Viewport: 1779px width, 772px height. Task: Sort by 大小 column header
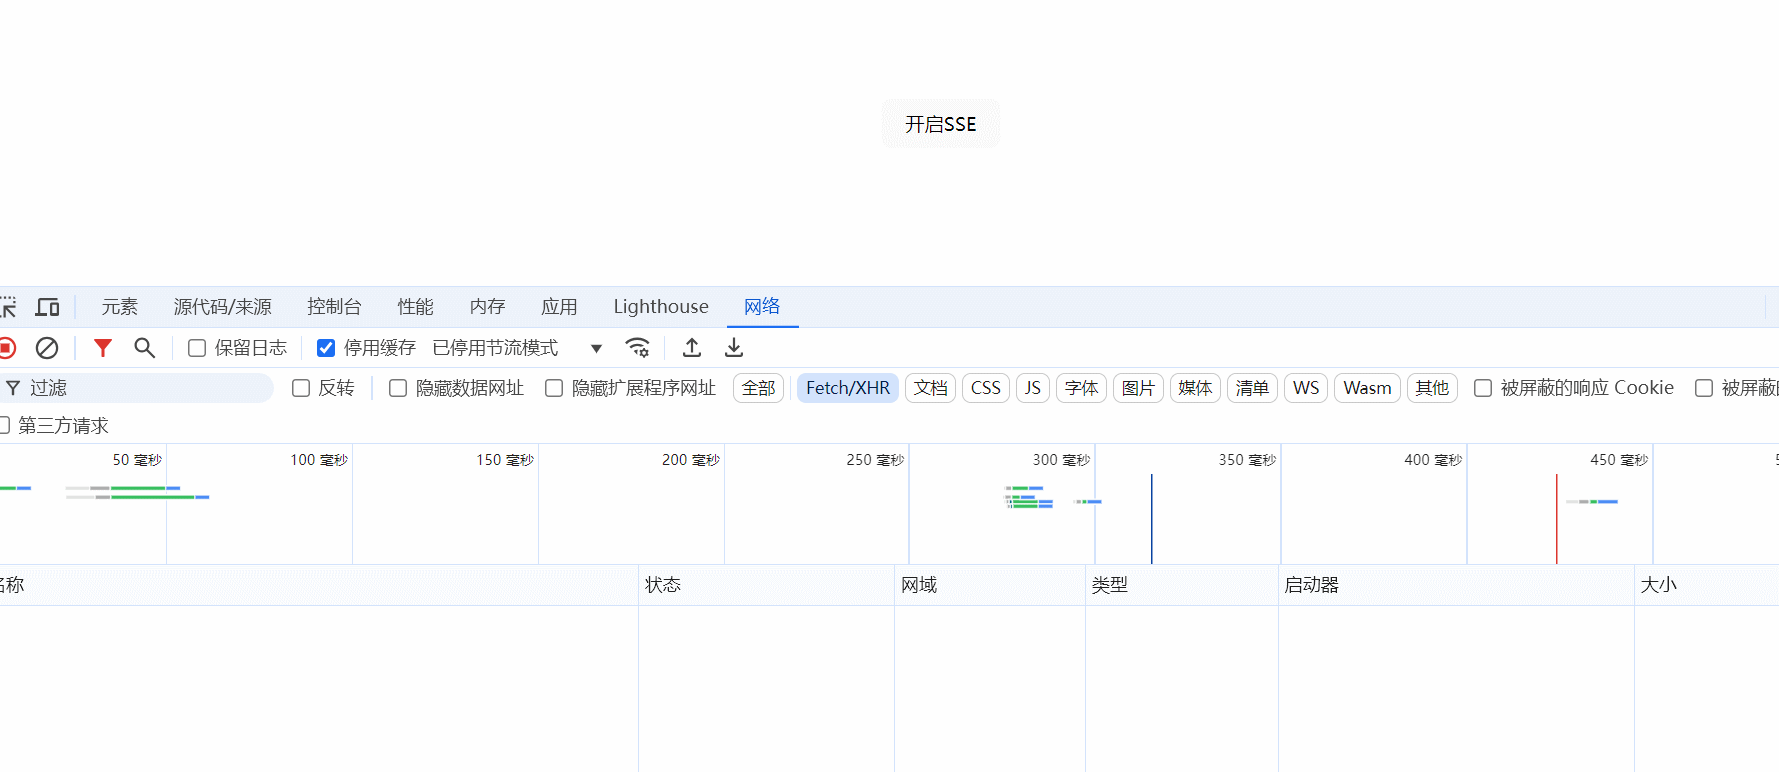[1707, 585]
